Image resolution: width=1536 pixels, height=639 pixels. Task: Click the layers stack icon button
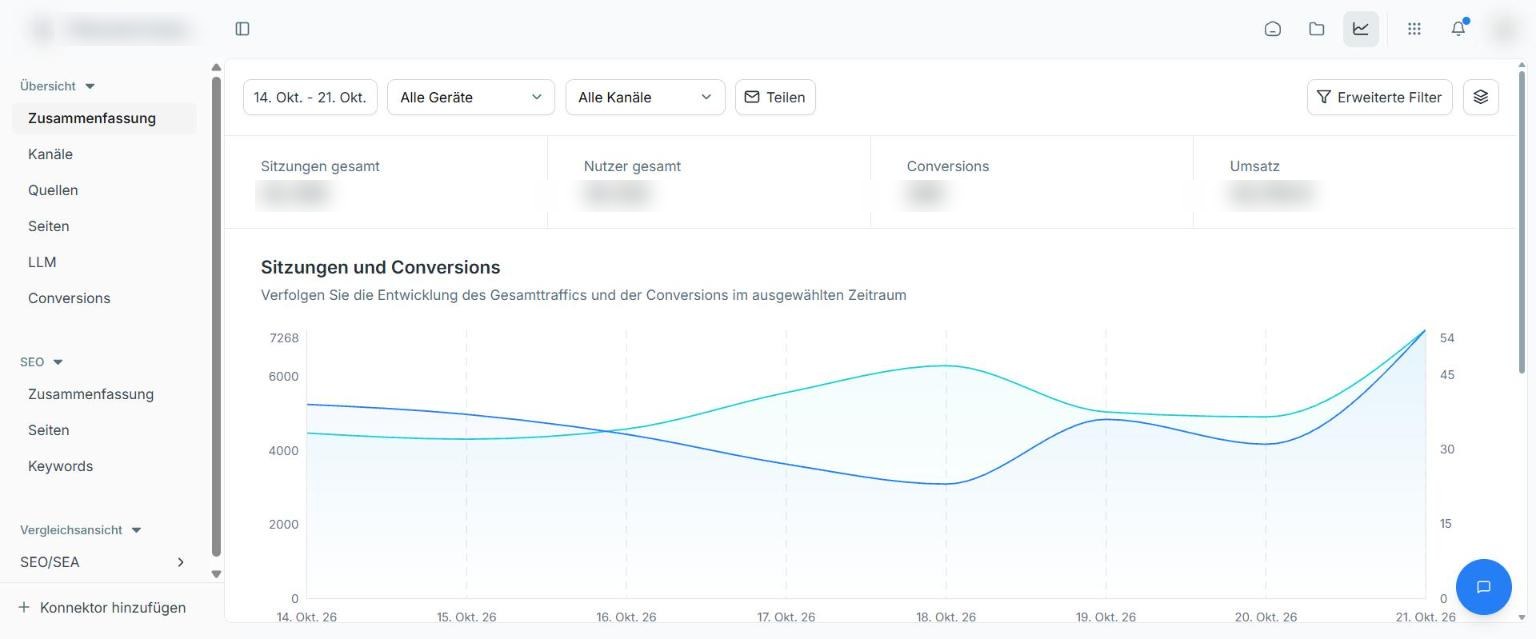[1481, 97]
